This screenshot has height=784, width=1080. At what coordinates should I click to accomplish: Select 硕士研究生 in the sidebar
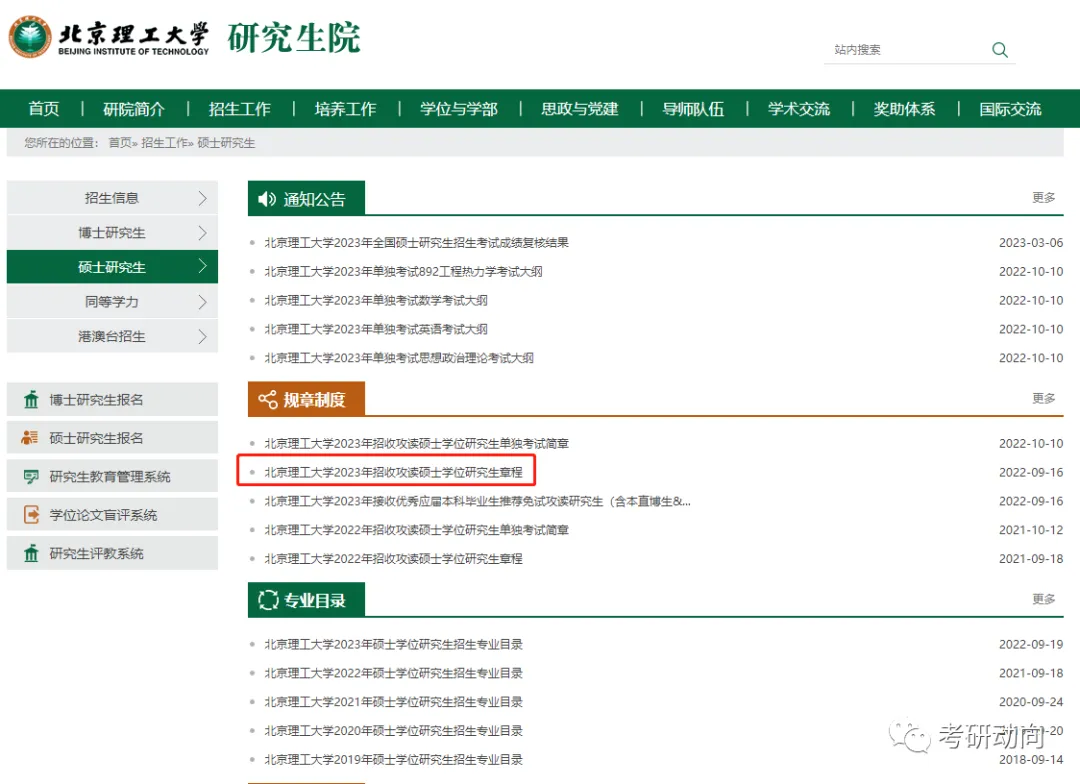pos(112,267)
